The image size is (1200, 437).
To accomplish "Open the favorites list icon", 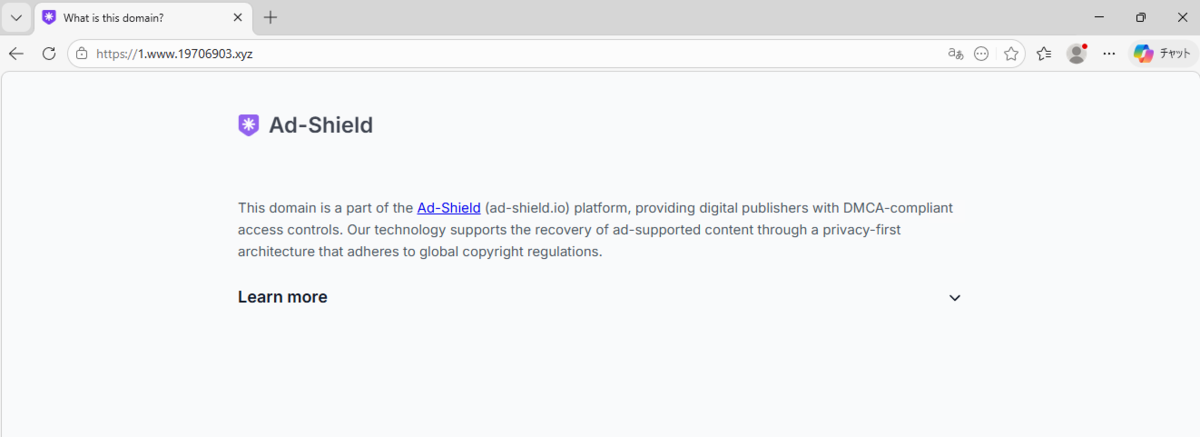I will coord(1044,54).
